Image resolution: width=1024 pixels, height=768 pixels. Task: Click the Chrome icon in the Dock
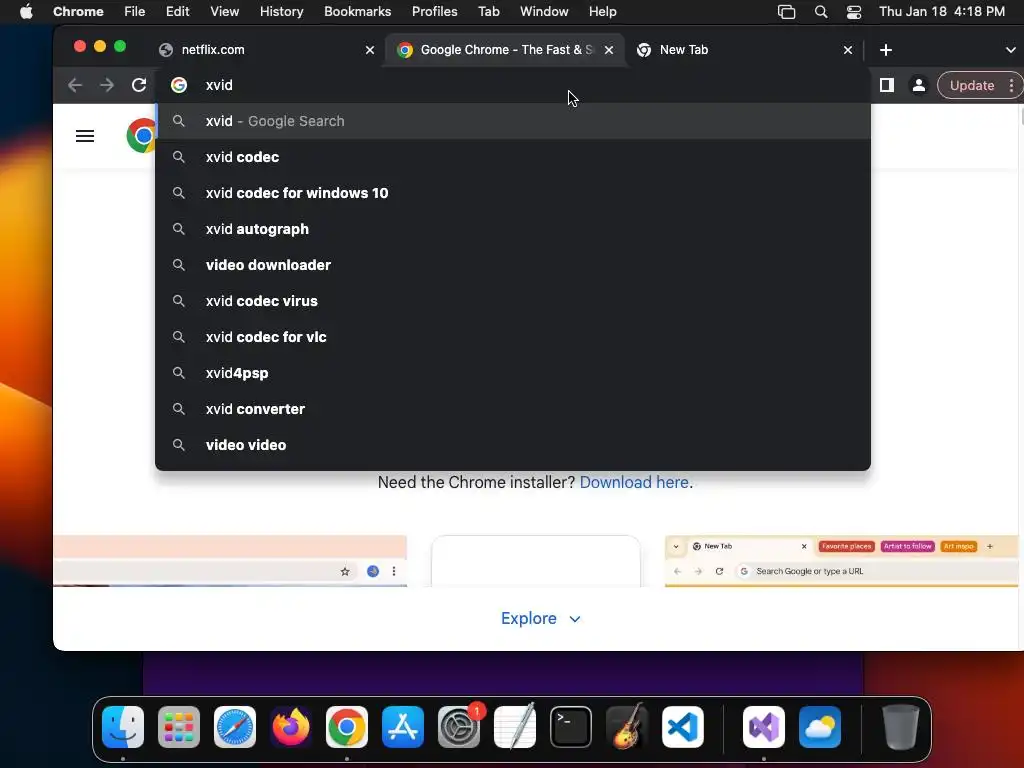pyautogui.click(x=347, y=727)
